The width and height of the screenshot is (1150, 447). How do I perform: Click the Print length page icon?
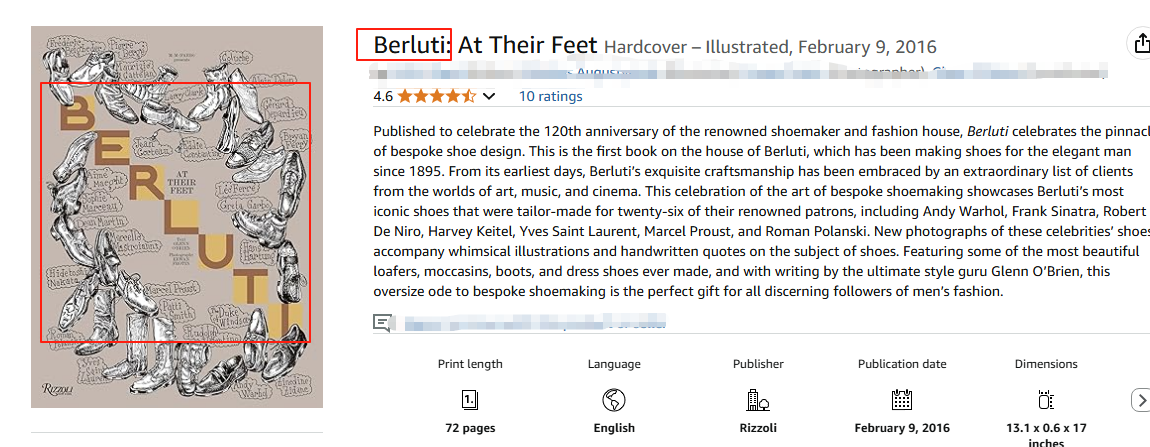470,400
